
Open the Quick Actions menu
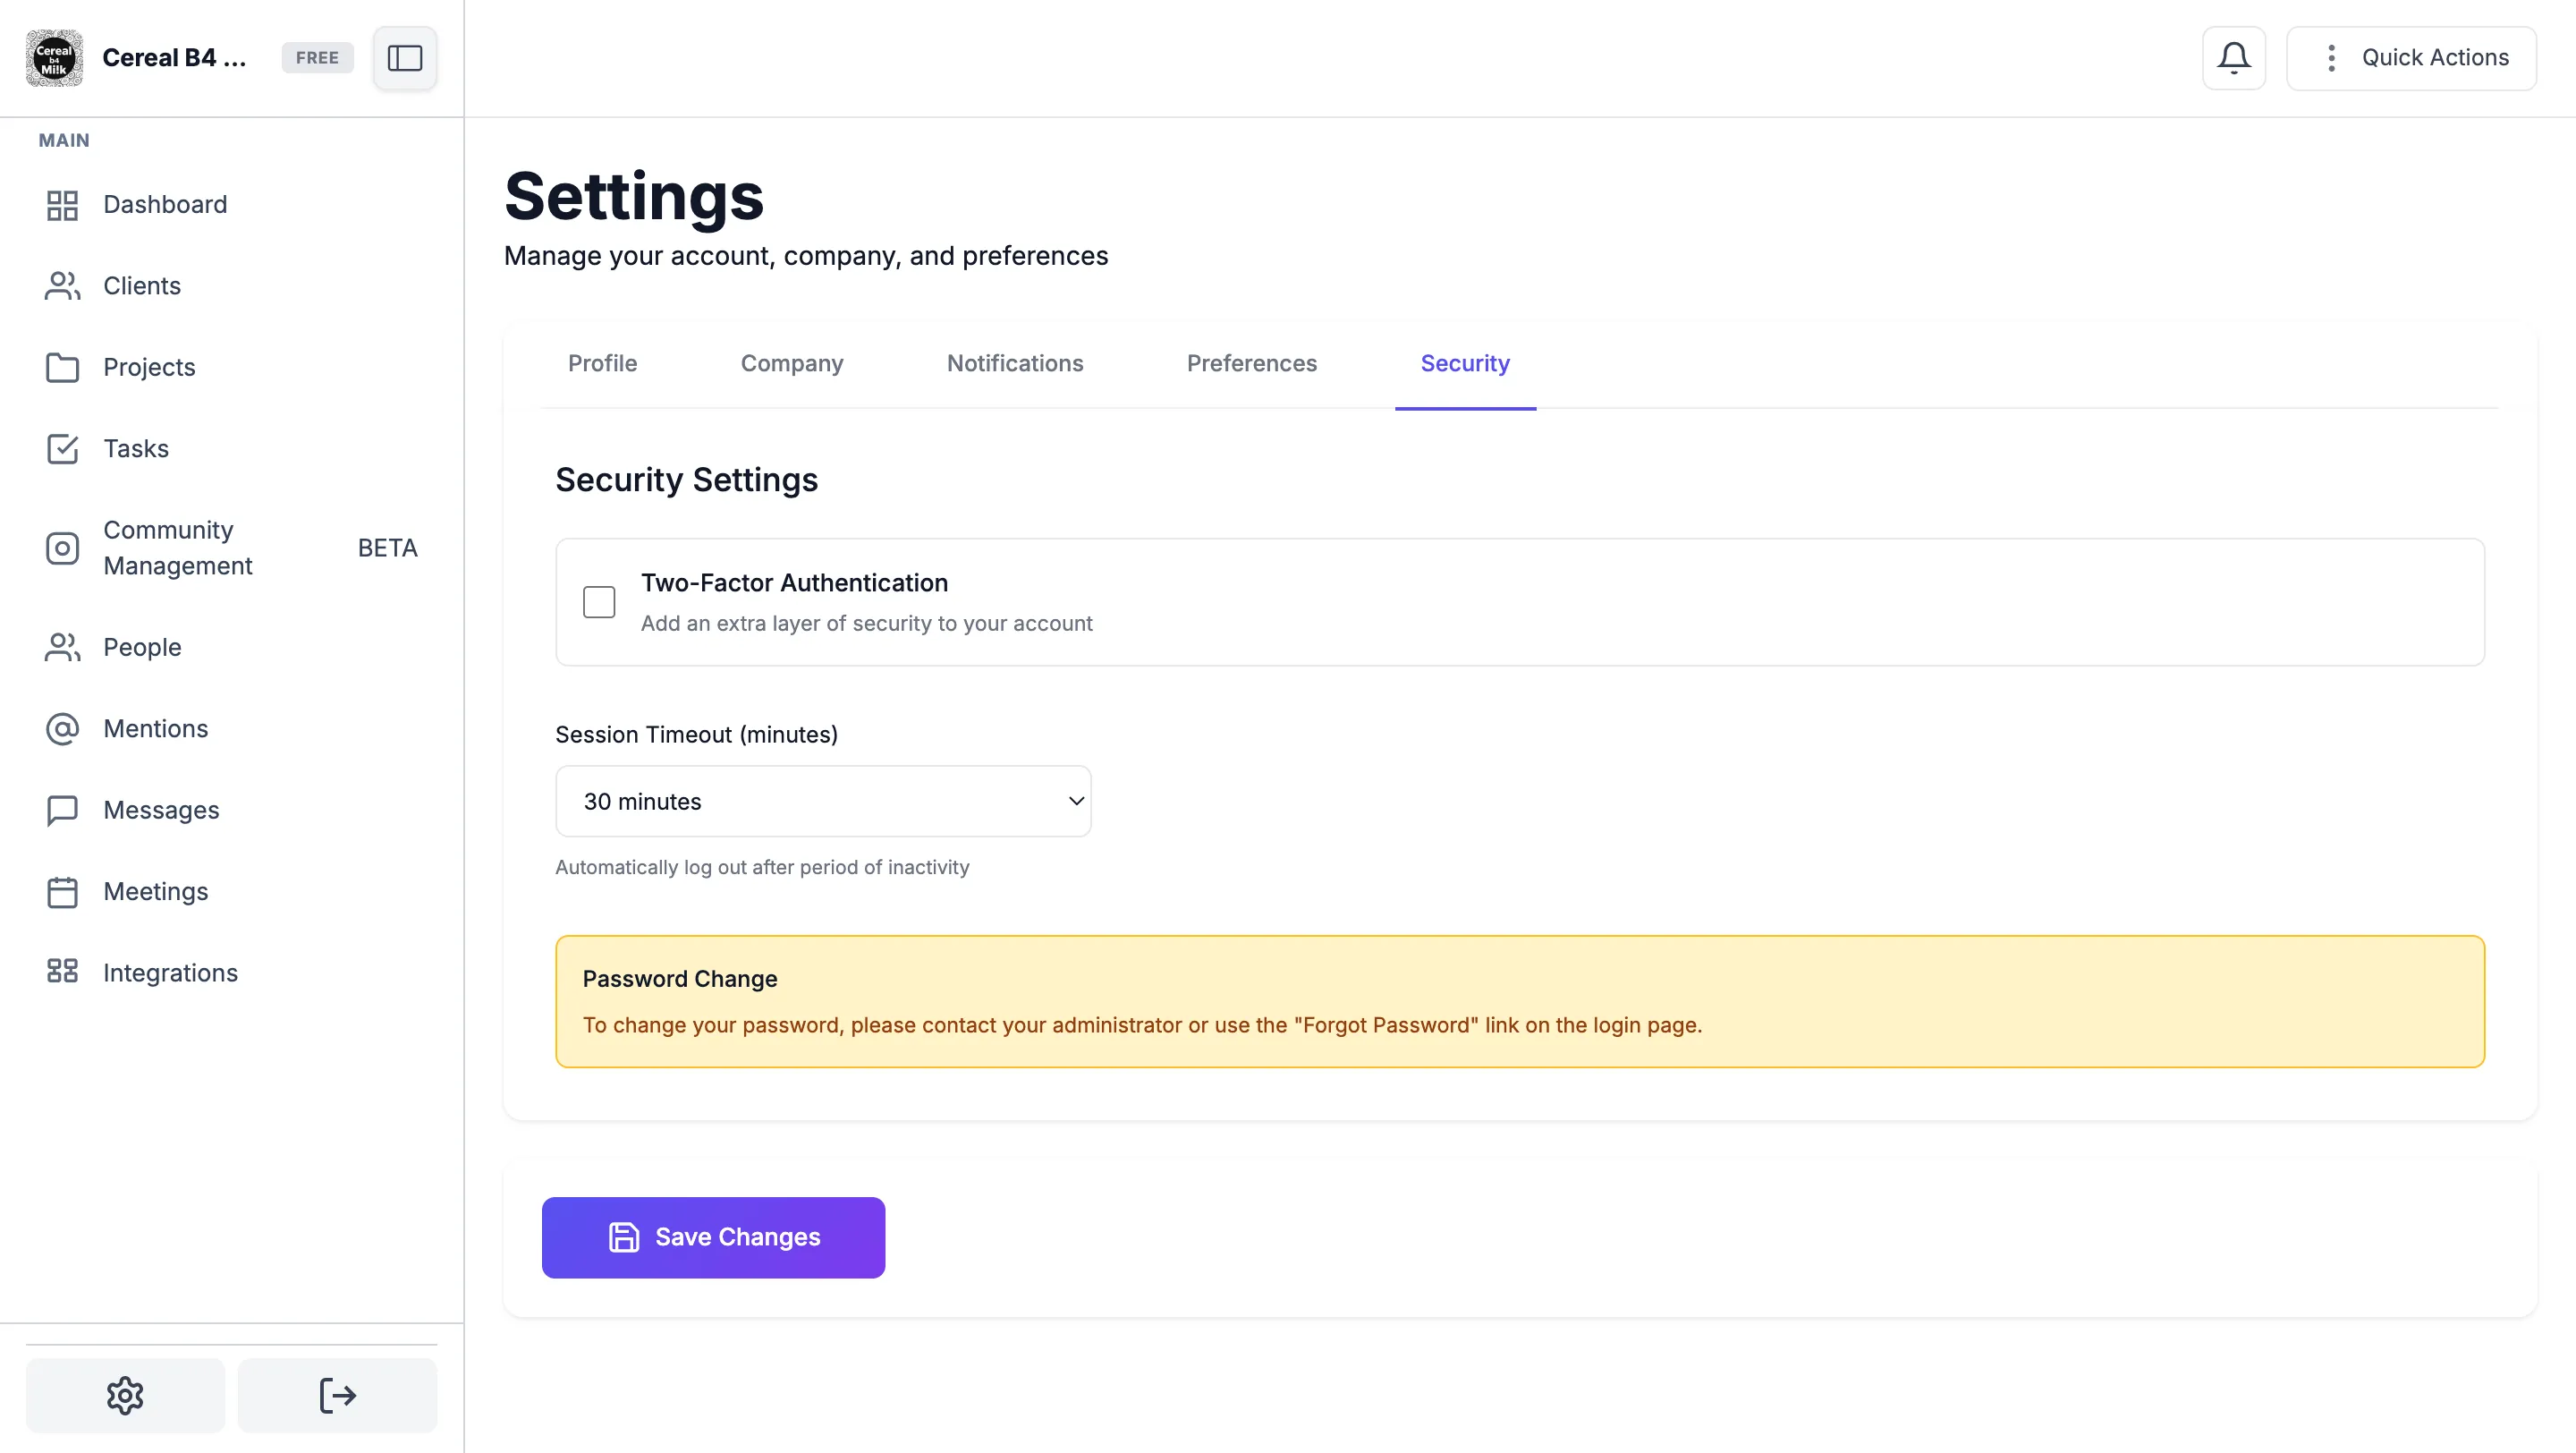2411,58
